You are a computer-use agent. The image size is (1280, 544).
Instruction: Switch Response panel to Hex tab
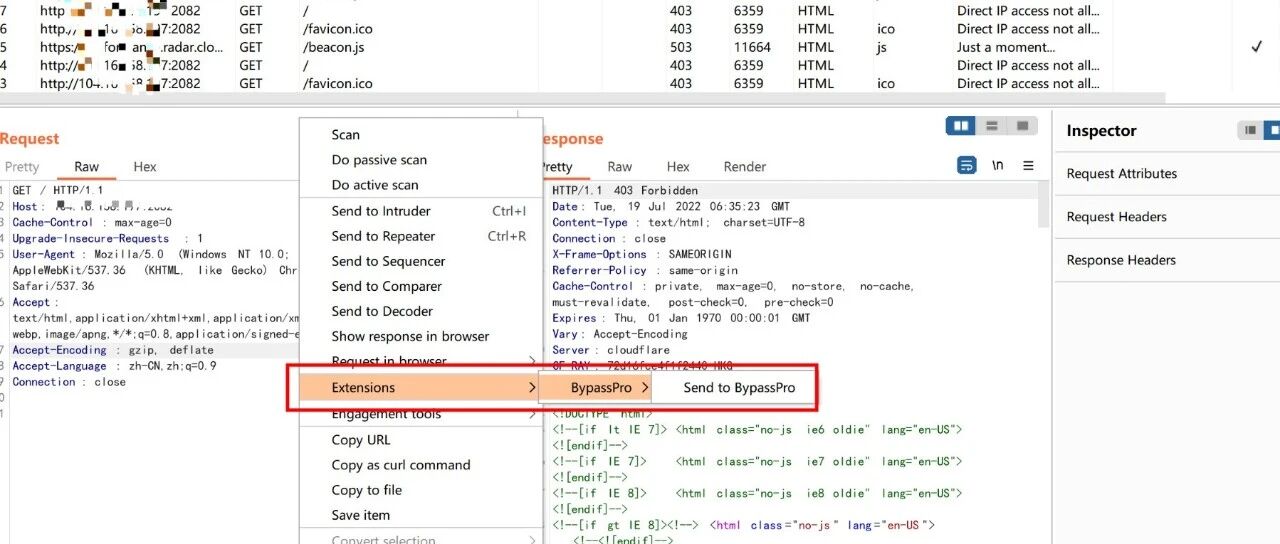pyautogui.click(x=678, y=167)
